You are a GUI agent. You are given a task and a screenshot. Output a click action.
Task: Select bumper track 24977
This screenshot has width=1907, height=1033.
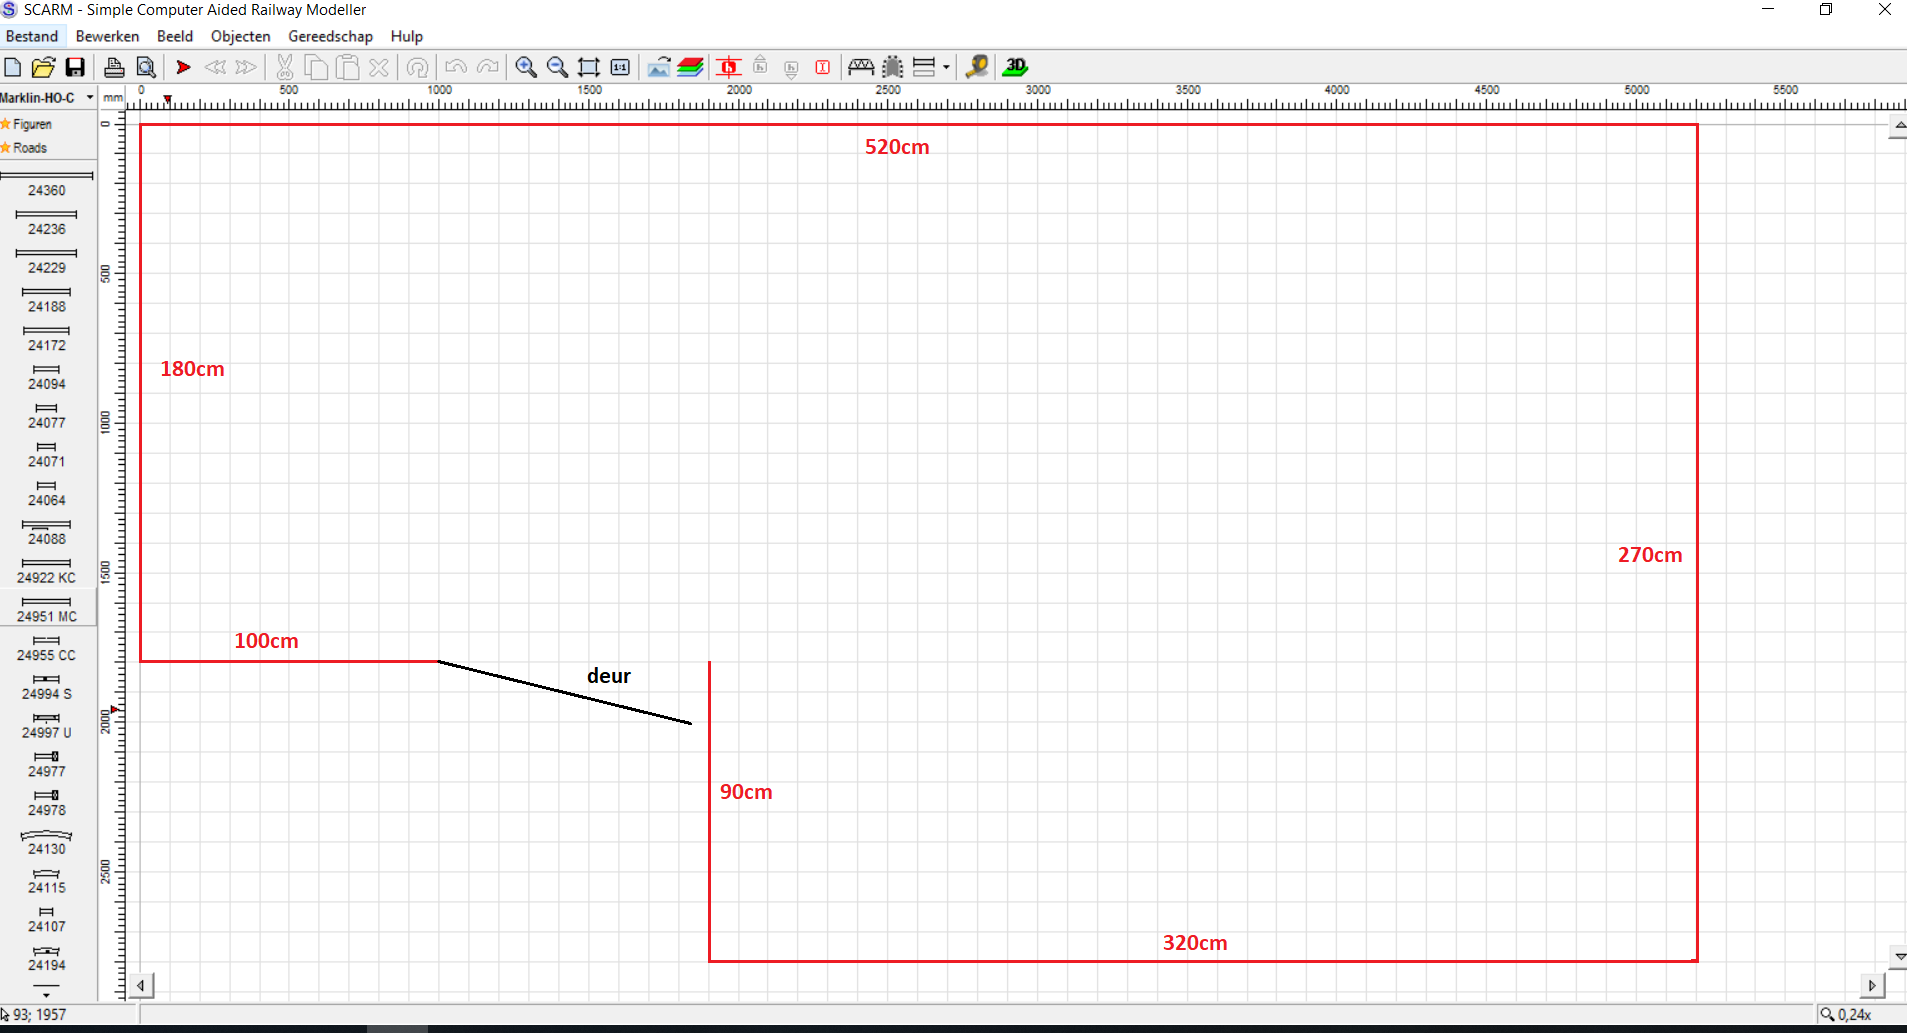47,765
